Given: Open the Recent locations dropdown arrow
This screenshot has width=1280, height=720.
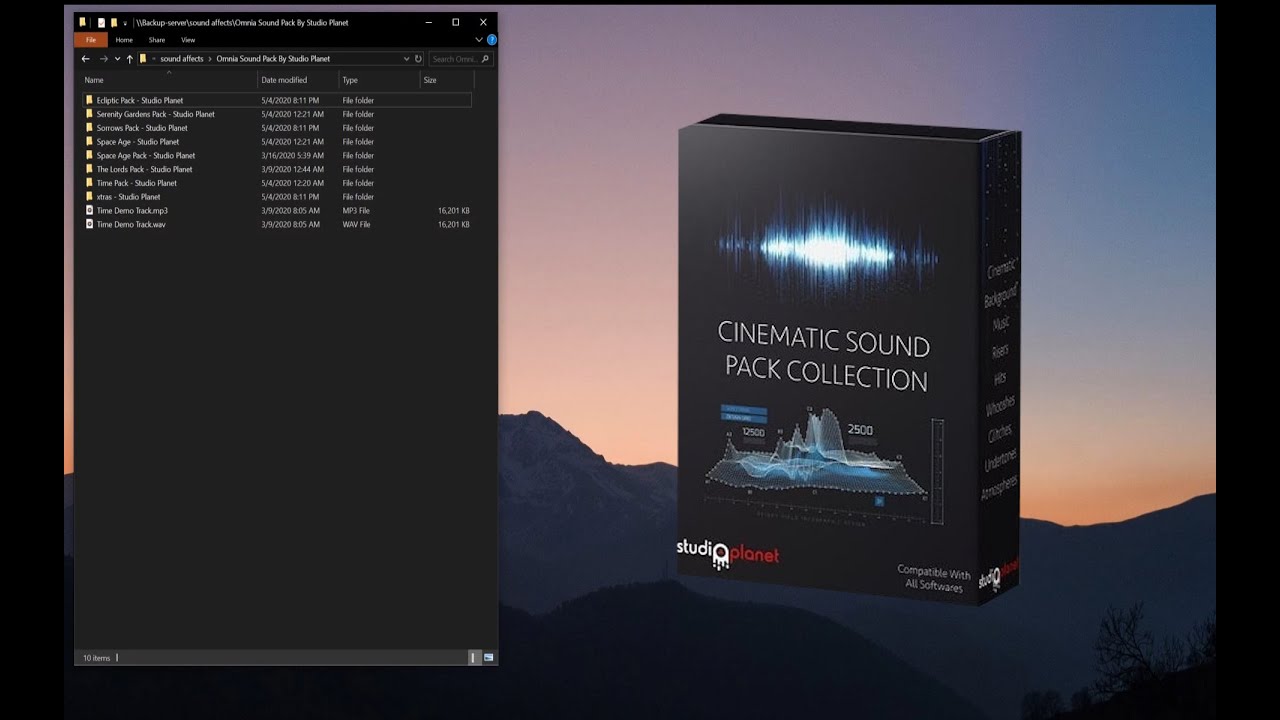Looking at the screenshot, I should tap(117, 59).
